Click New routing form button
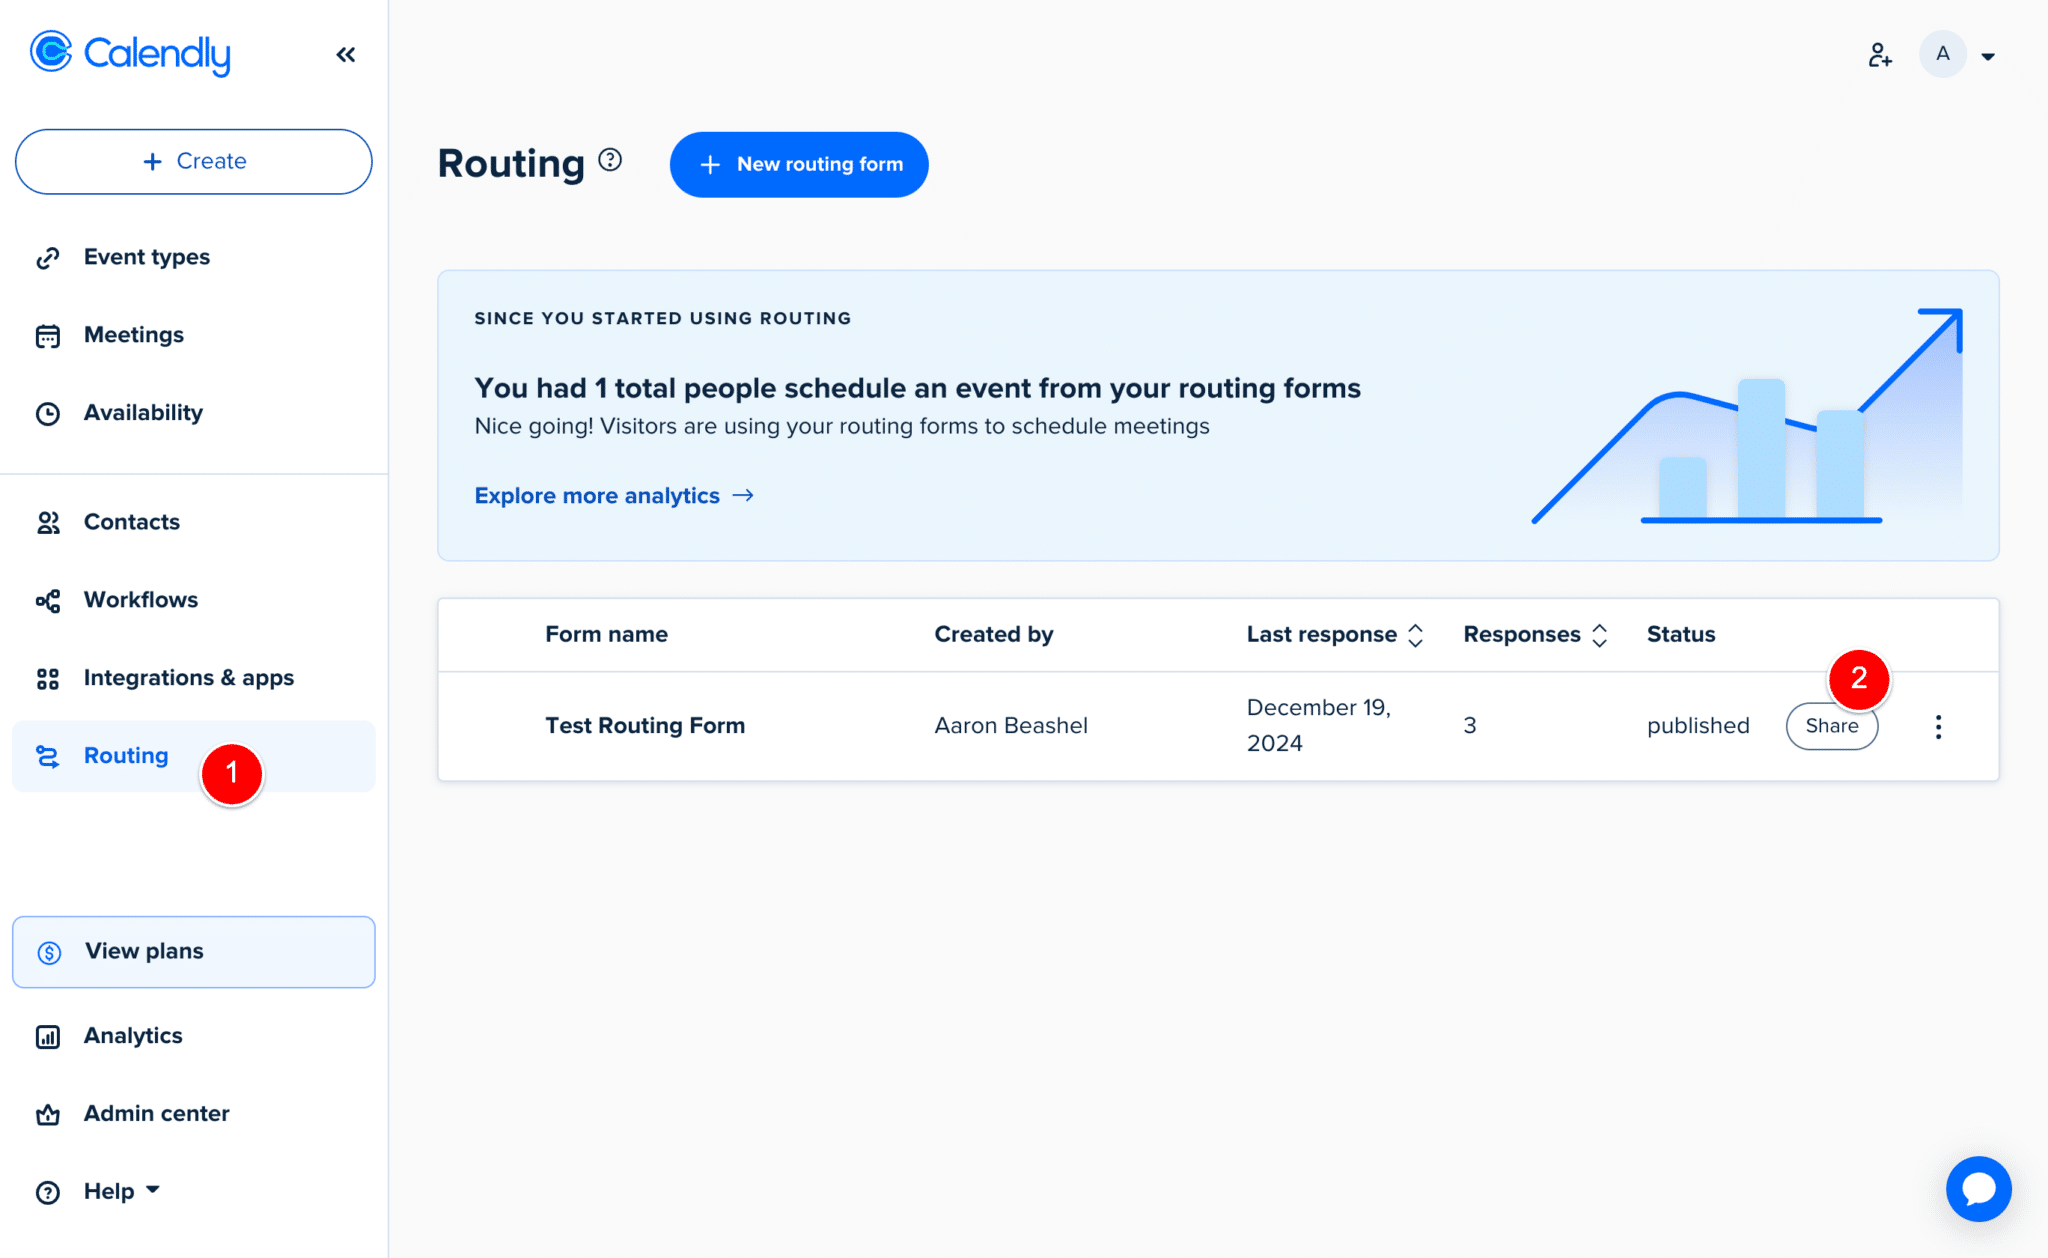The image size is (2048, 1258). 799,164
